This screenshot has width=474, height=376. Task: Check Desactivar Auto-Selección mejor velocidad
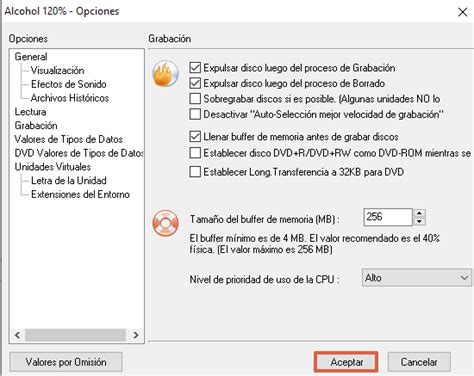point(195,114)
